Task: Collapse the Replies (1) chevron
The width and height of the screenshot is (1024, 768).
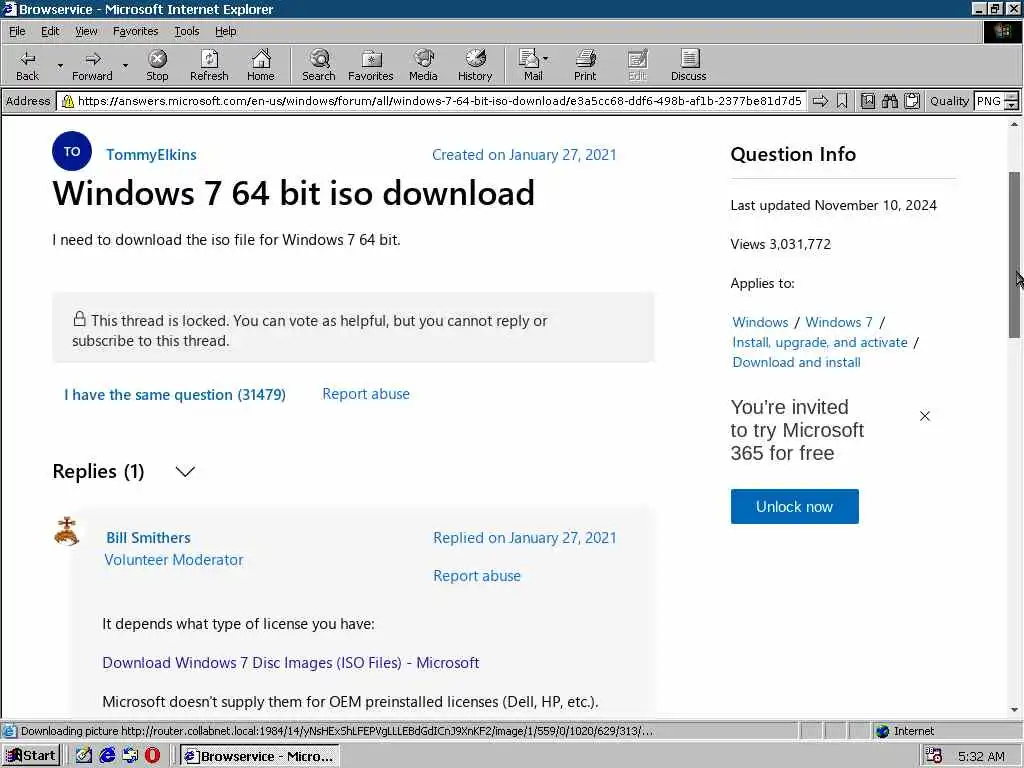Action: (x=185, y=472)
